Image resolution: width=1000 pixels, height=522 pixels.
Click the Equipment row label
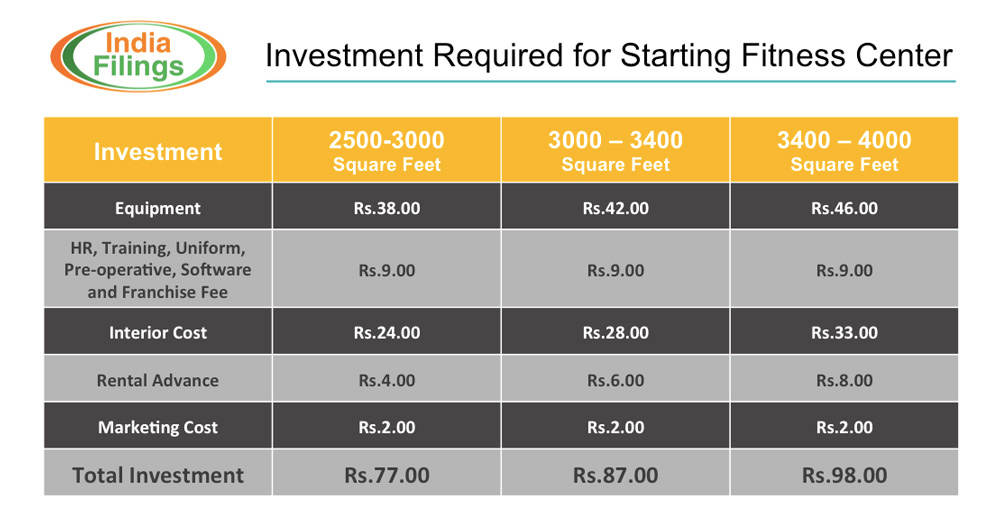(x=158, y=208)
